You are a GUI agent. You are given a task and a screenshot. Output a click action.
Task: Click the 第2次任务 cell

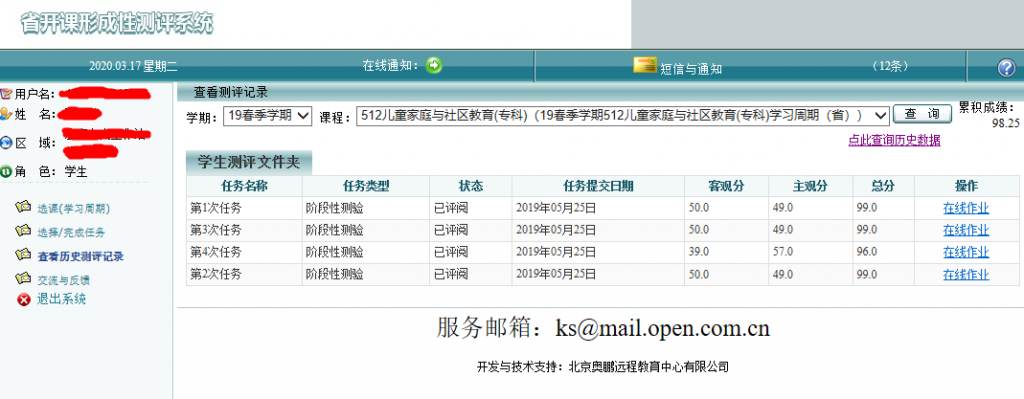(244, 275)
